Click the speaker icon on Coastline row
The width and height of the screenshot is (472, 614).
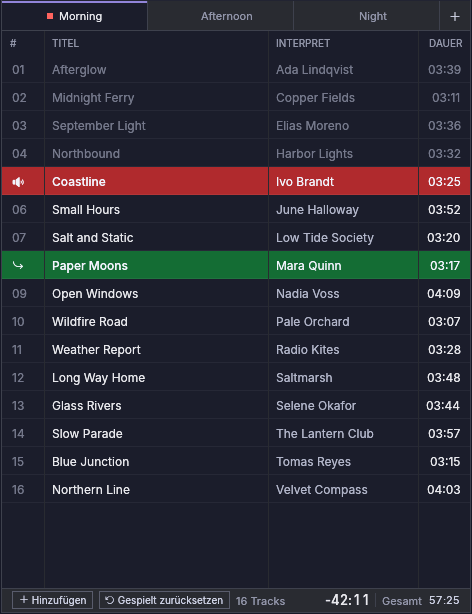pos(18,182)
